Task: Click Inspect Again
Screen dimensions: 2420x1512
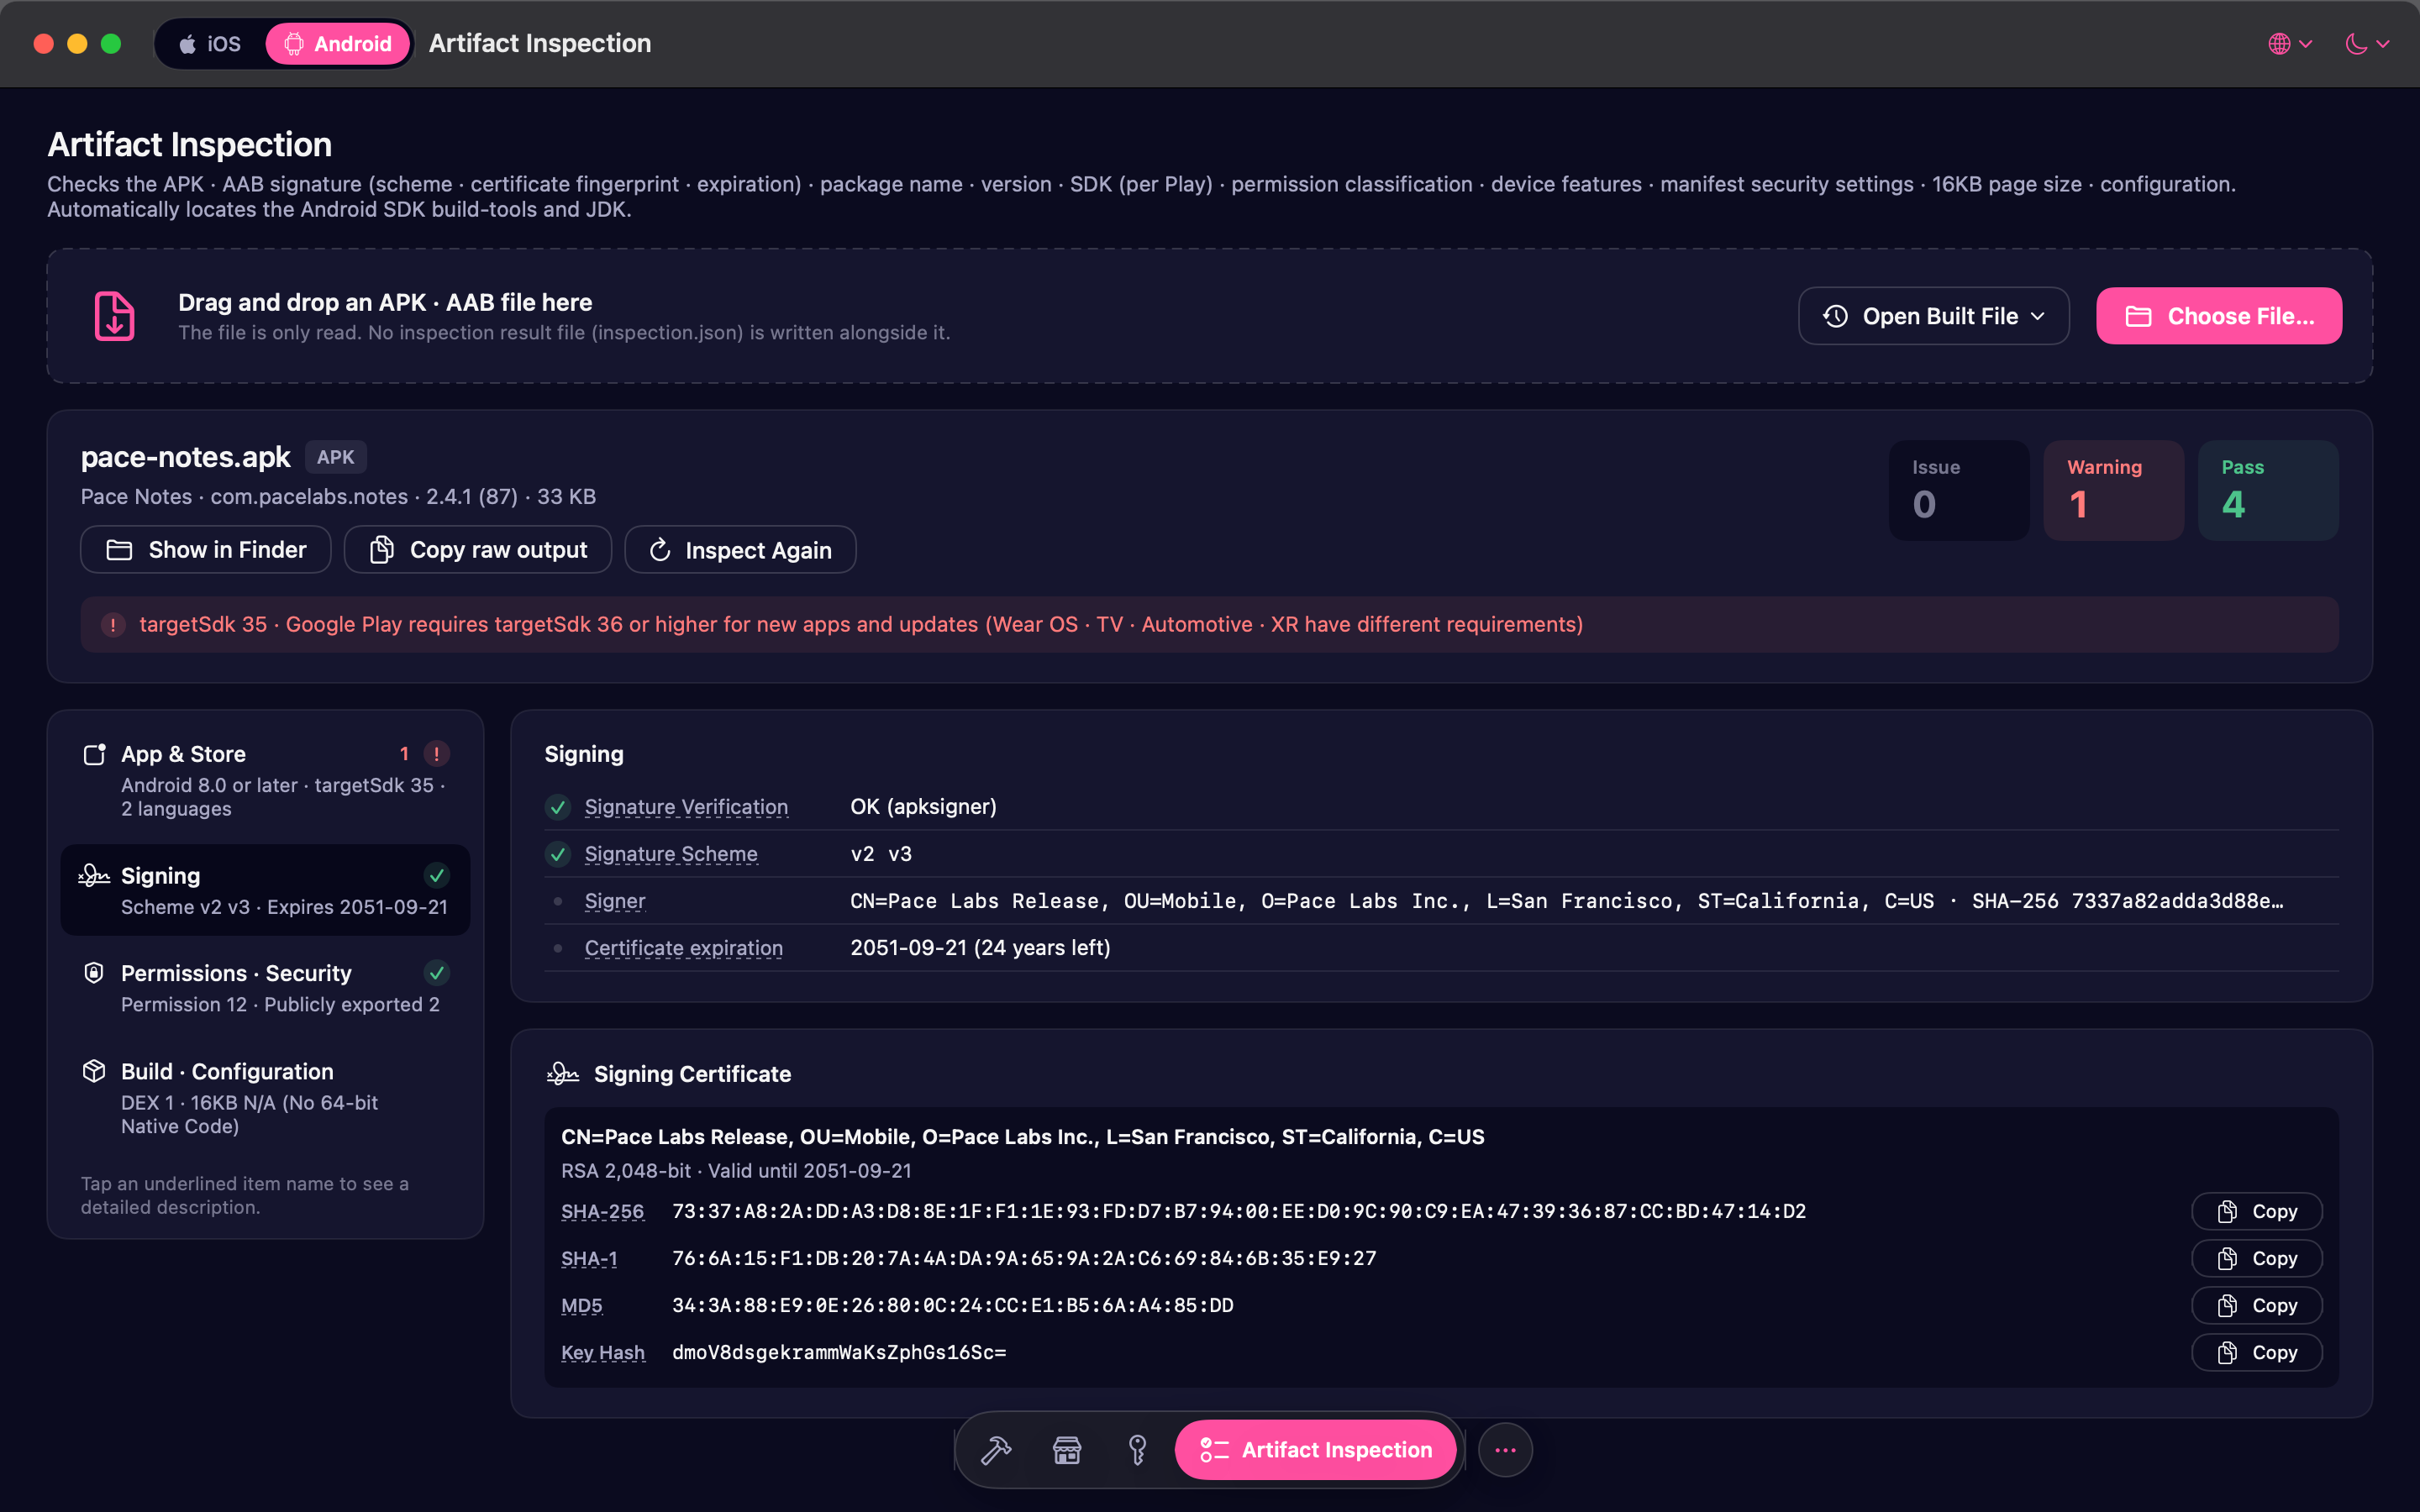Action: pyautogui.click(x=740, y=550)
